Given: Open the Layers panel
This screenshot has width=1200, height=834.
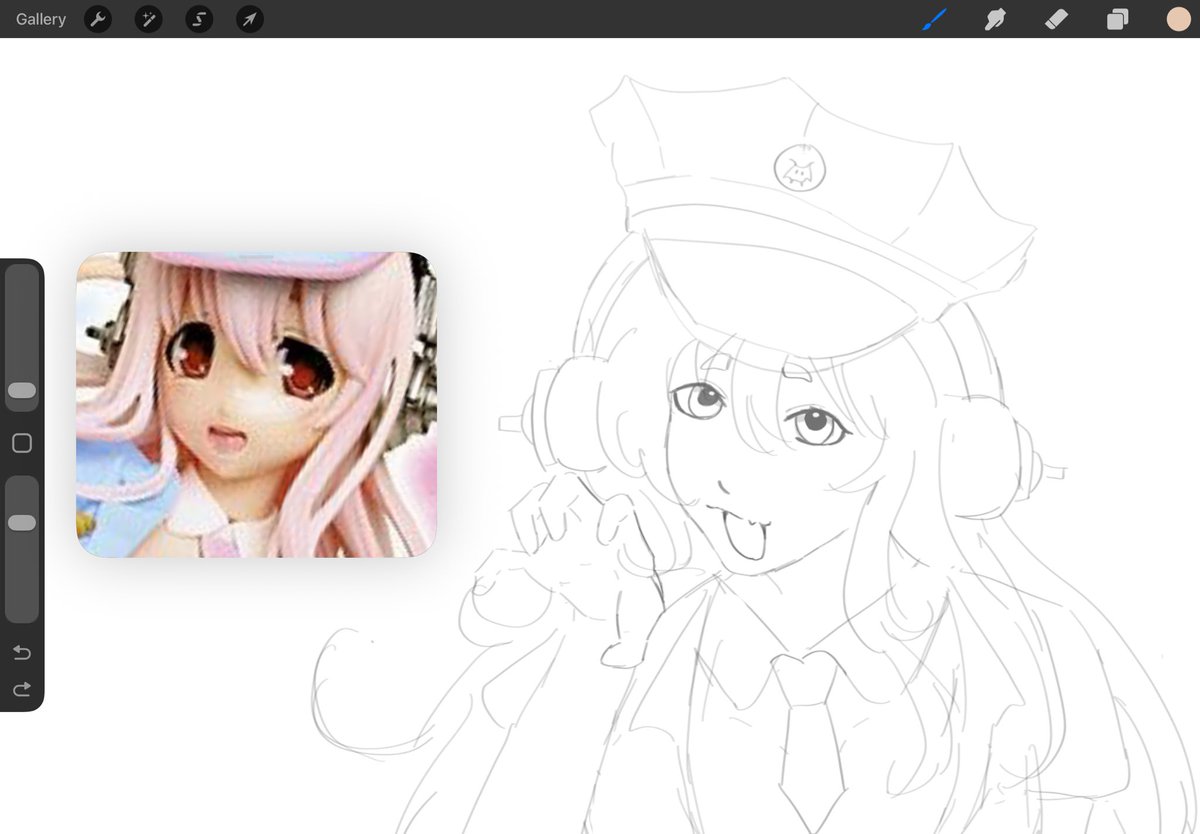Looking at the screenshot, I should (x=1117, y=19).
